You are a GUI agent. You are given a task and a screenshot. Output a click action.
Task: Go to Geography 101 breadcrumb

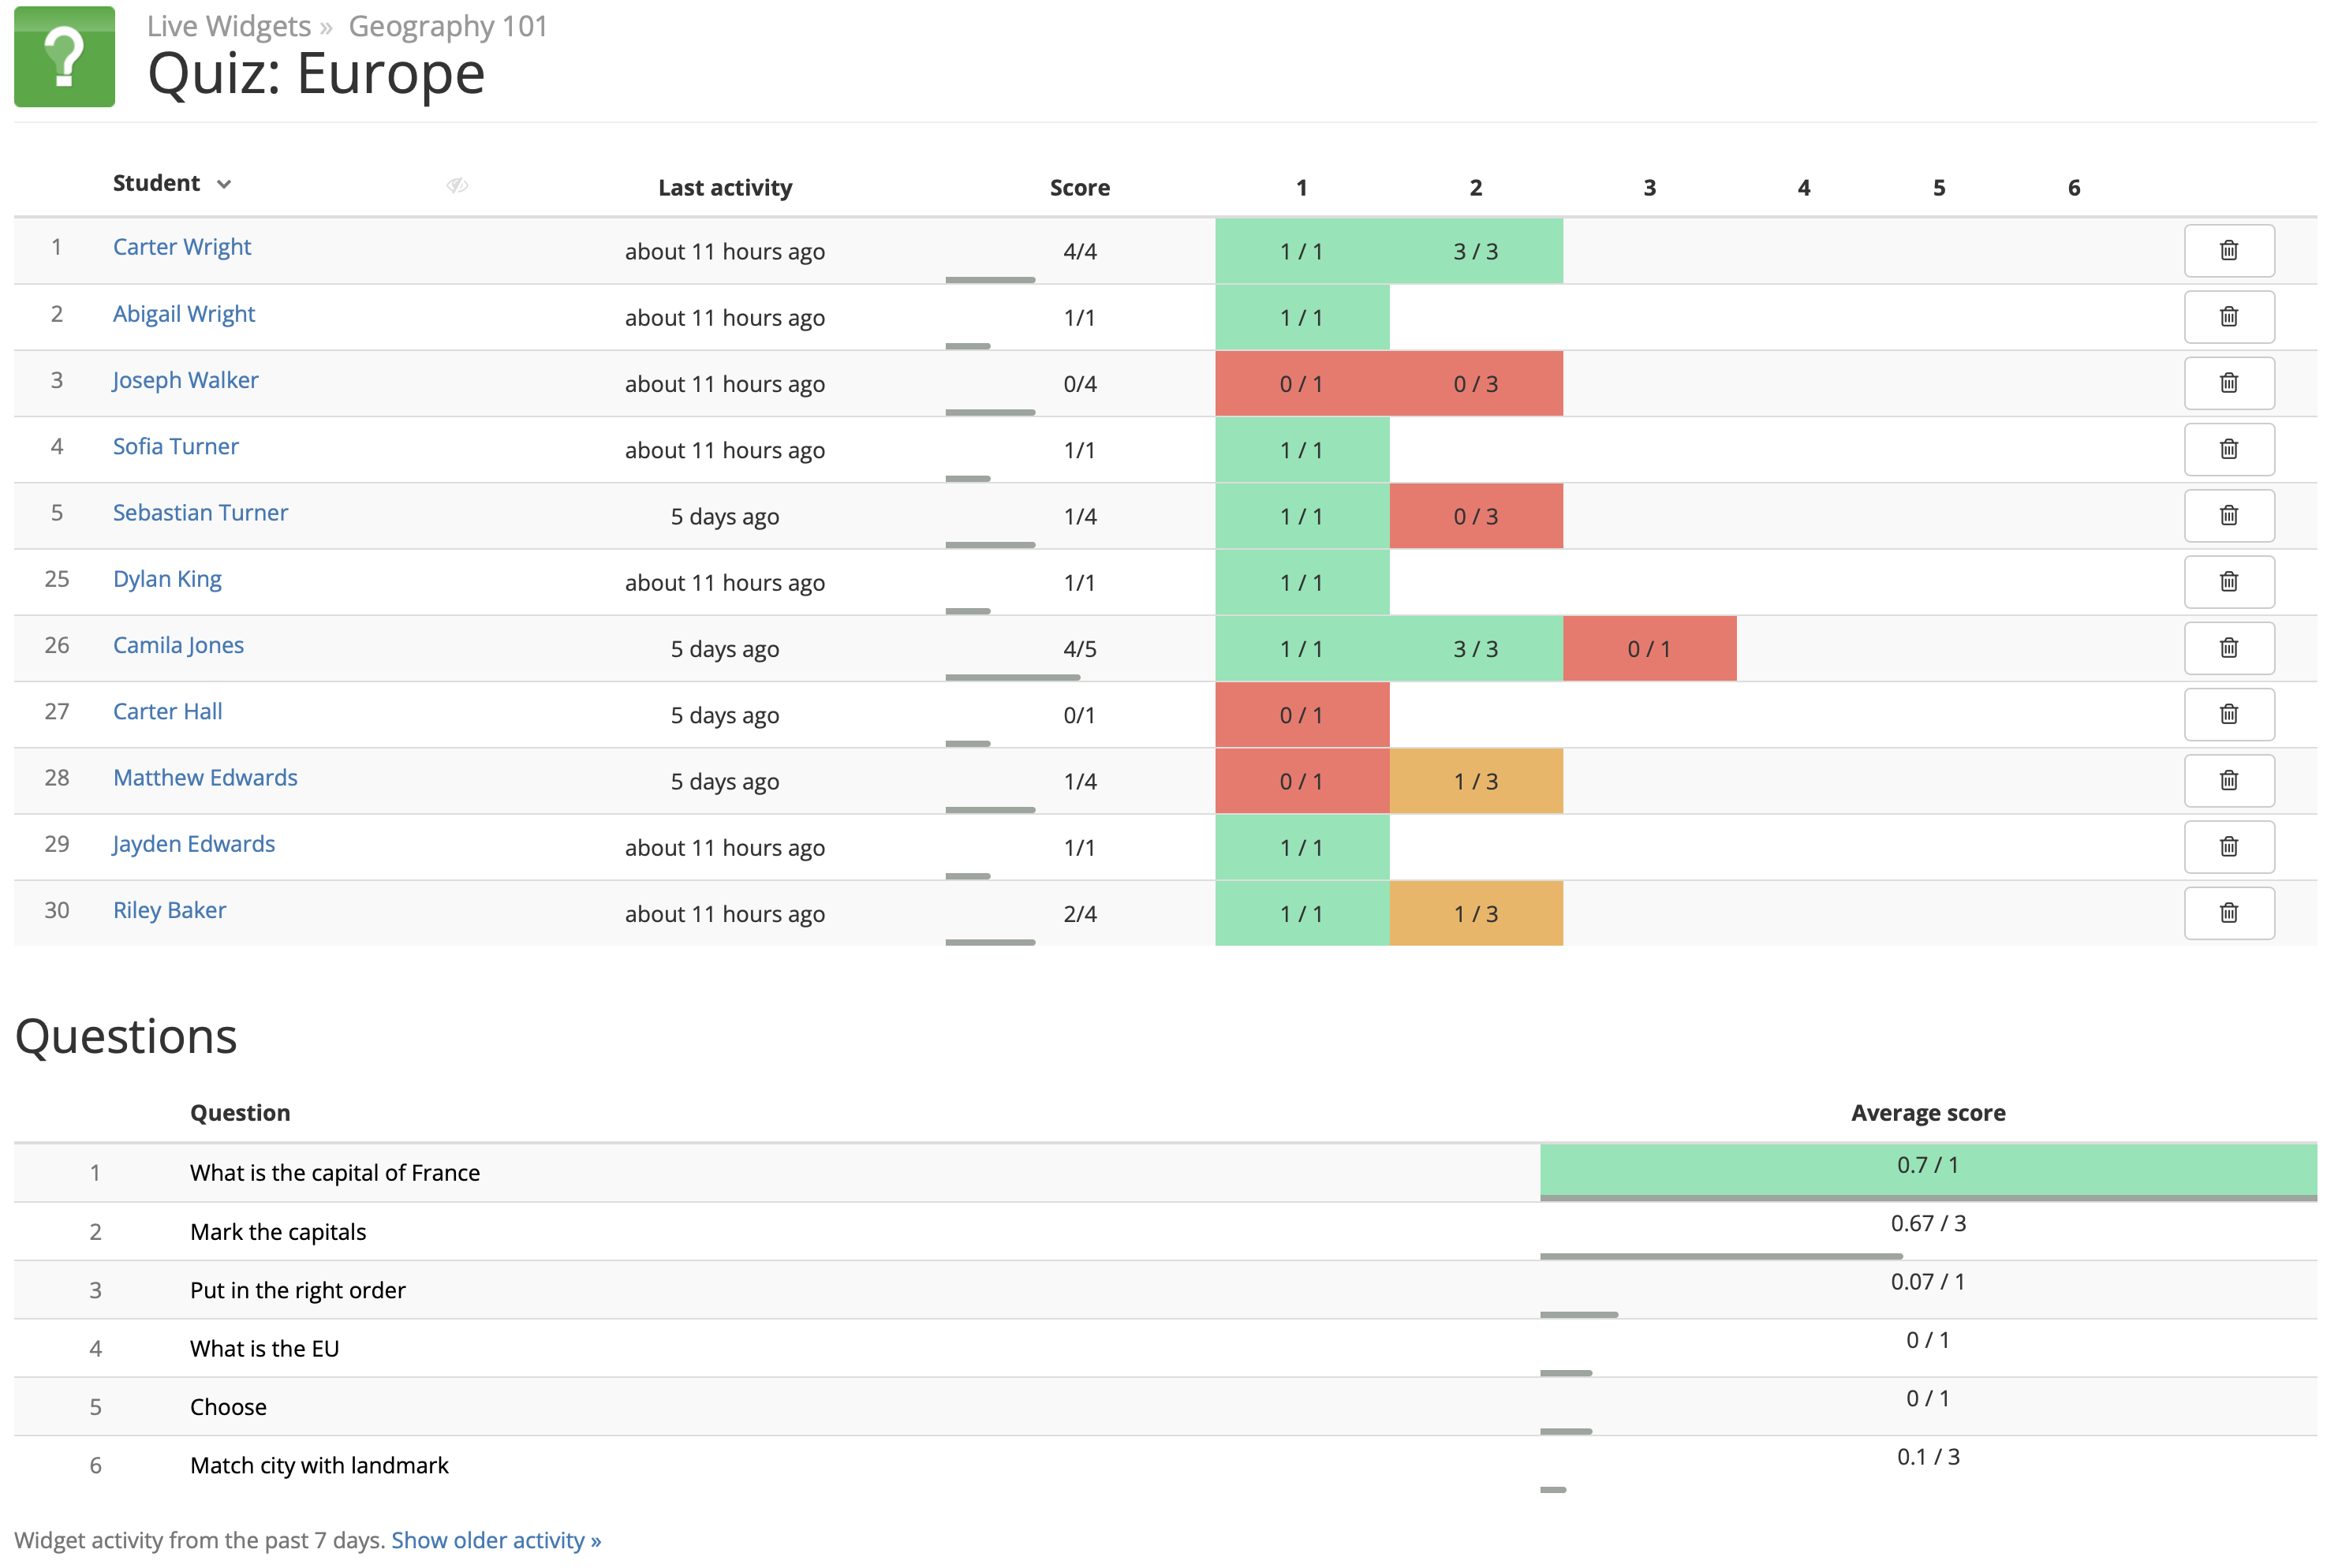coord(448,26)
